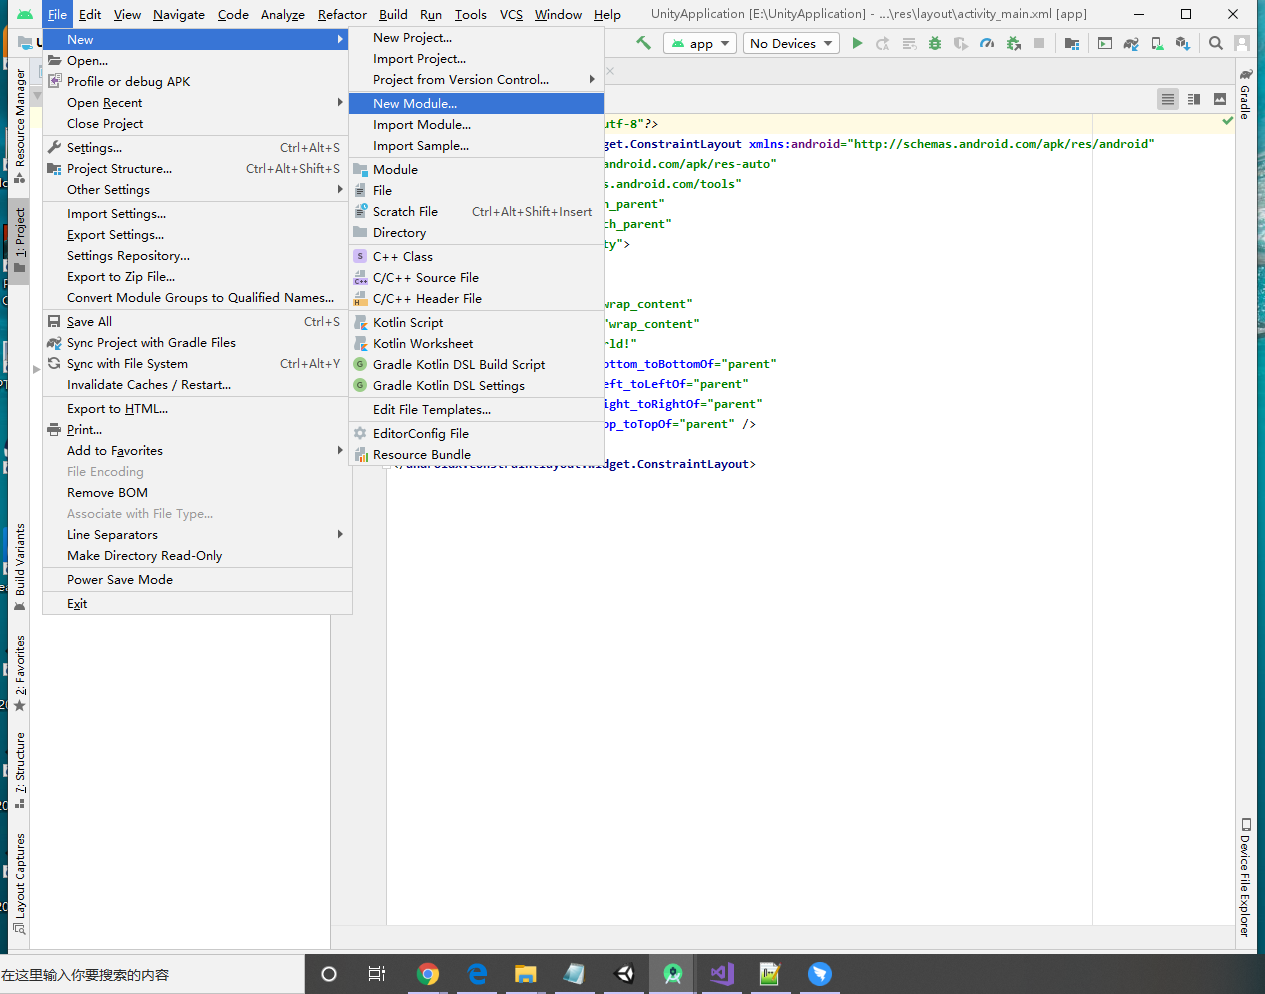
Task: Click Sync Project with Gradle Files elephant icon
Action: [x=1131, y=43]
